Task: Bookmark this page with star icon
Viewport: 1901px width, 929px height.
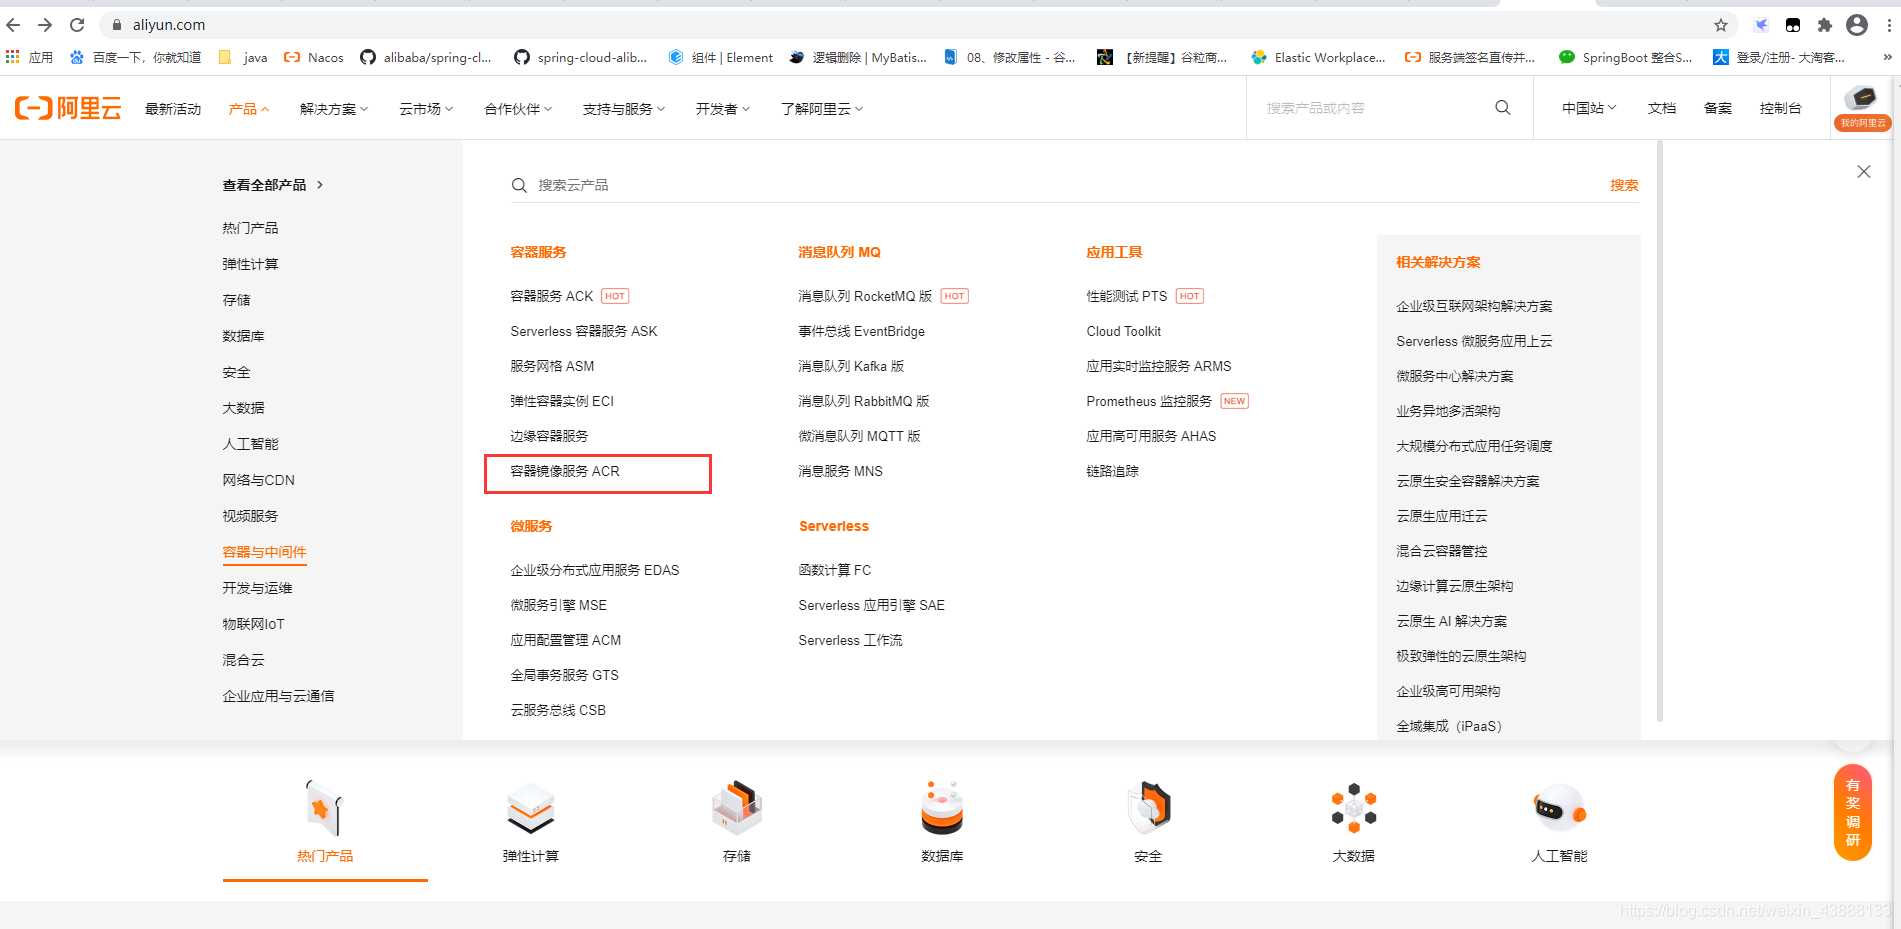Action: pos(1721,25)
